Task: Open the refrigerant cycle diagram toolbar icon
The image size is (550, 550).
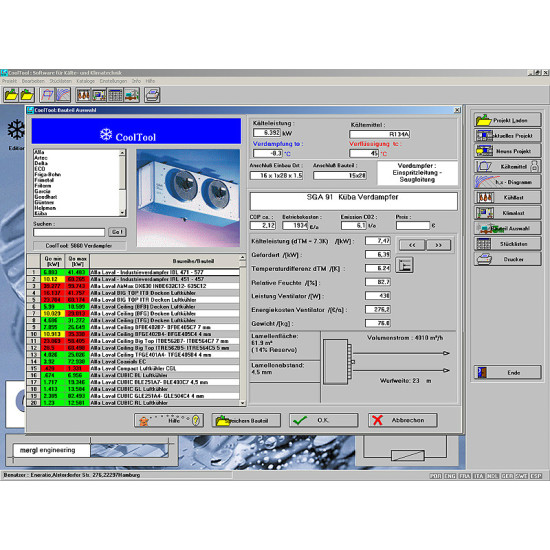Action: (x=47, y=95)
